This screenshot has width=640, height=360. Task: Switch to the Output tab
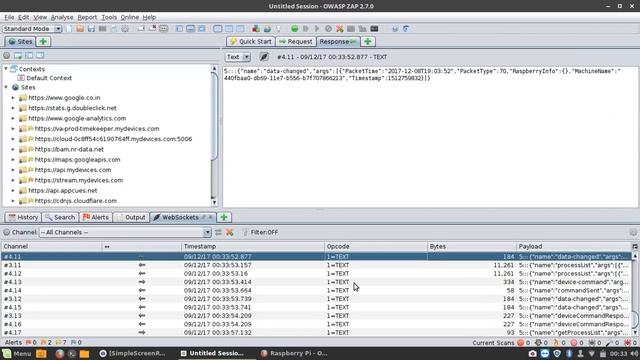coord(131,217)
